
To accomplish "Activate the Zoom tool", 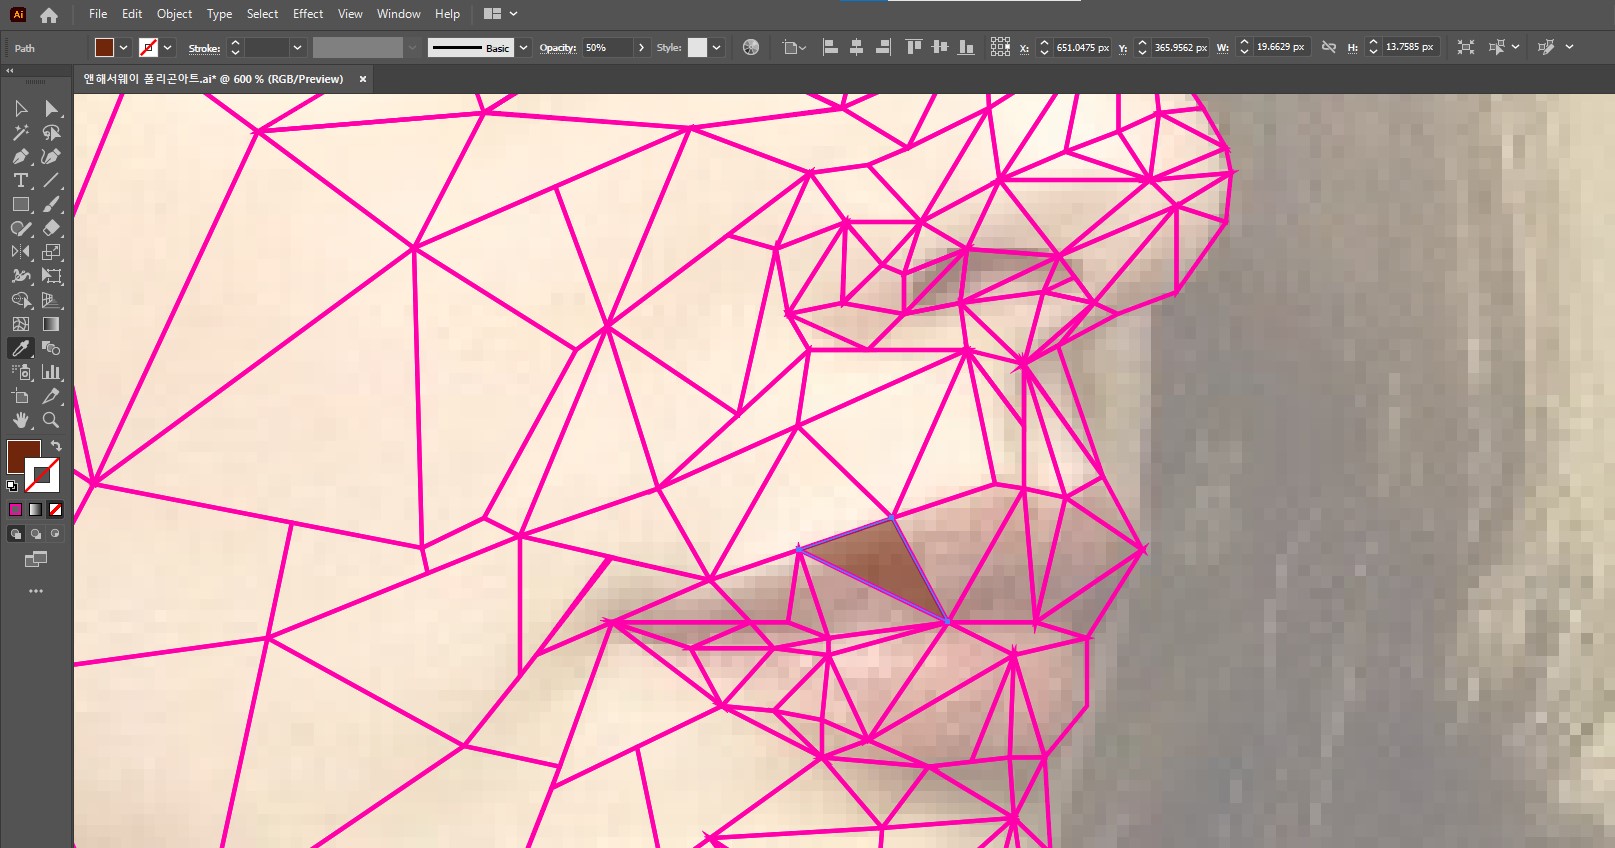I will (51, 420).
